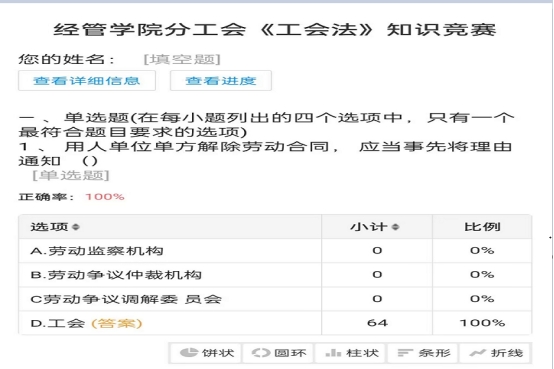The width and height of the screenshot is (554, 369).
Task: Switch chart to 条形 bar view
Action: (423, 353)
